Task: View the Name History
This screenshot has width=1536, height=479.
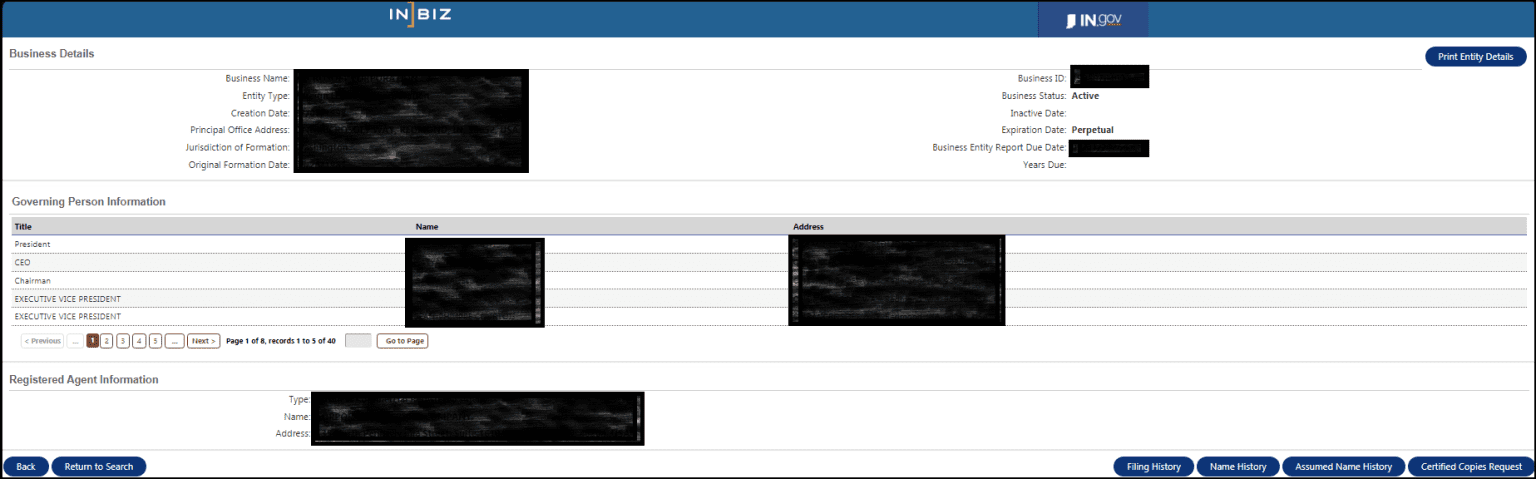Action: [1237, 467]
